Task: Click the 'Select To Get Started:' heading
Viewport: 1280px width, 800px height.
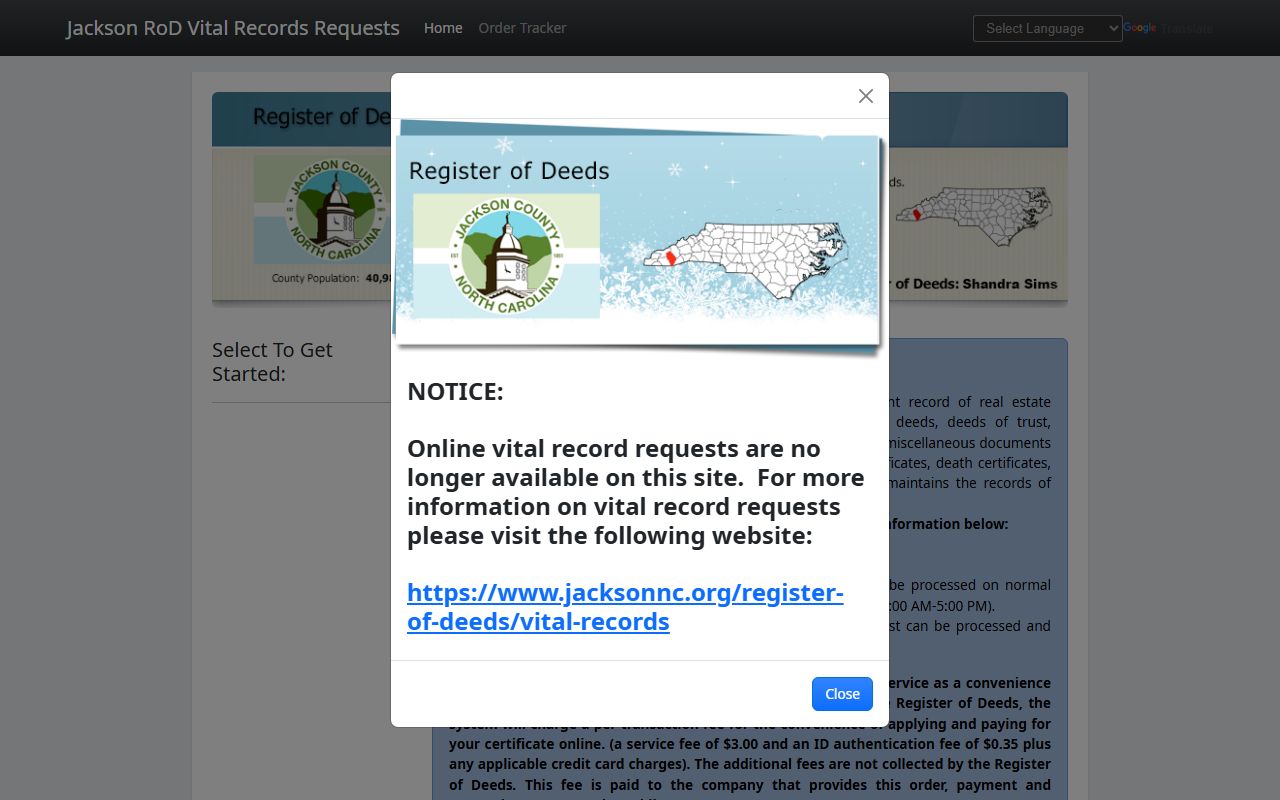Action: coord(272,362)
